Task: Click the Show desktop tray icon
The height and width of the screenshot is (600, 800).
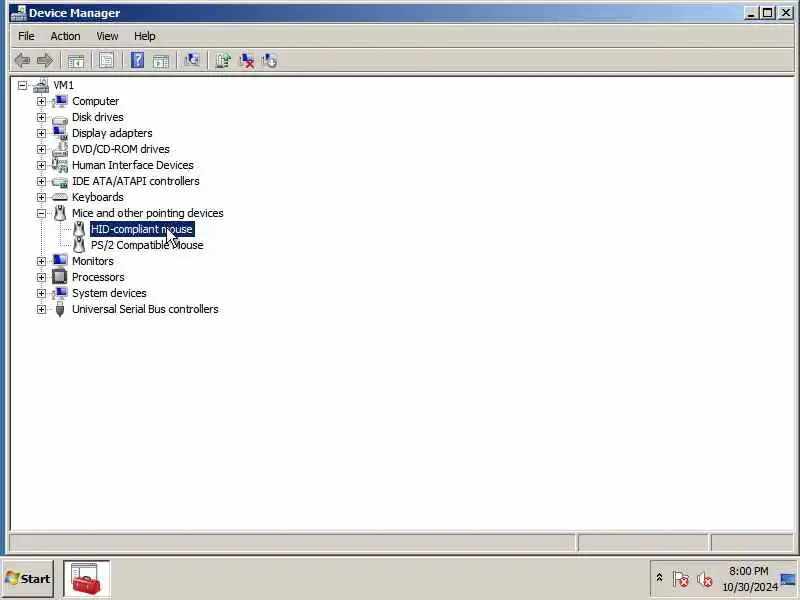Action: [788, 579]
